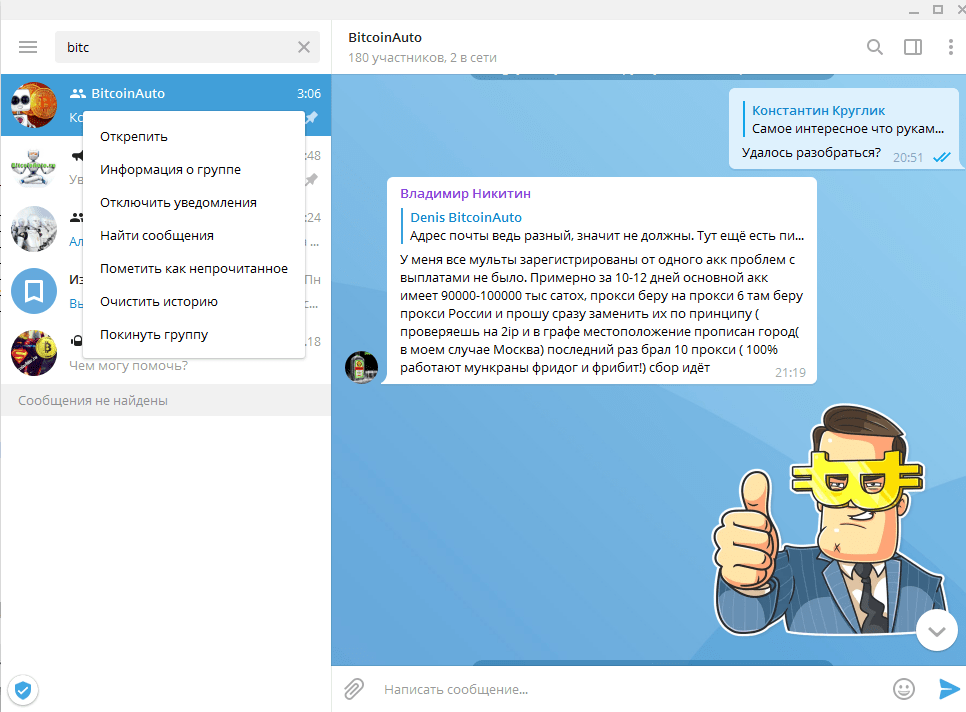Open the quoted reply from Denis BitcoinAuto
Image resolution: width=966 pixels, height=712 pixels.
tap(602, 226)
